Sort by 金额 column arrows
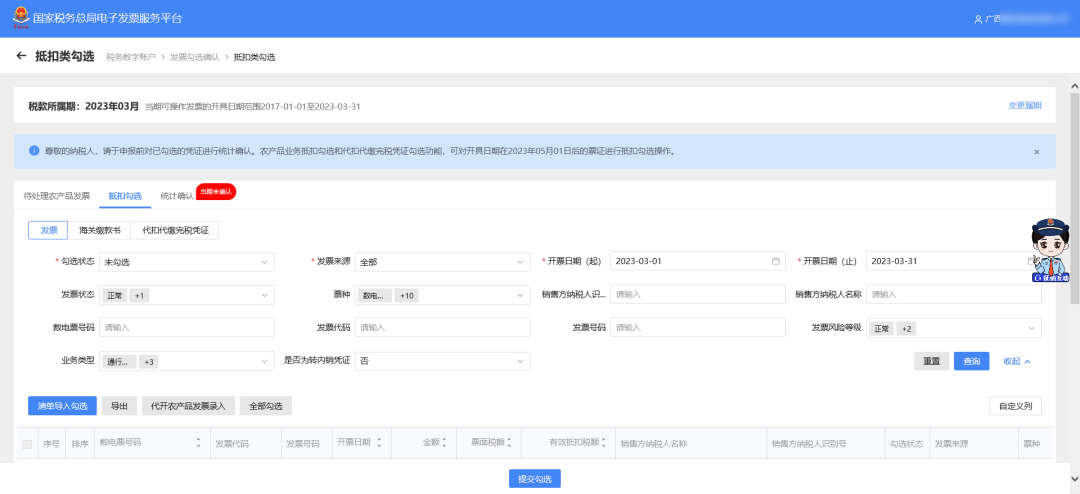Image resolution: width=1080 pixels, height=494 pixels. click(x=444, y=443)
